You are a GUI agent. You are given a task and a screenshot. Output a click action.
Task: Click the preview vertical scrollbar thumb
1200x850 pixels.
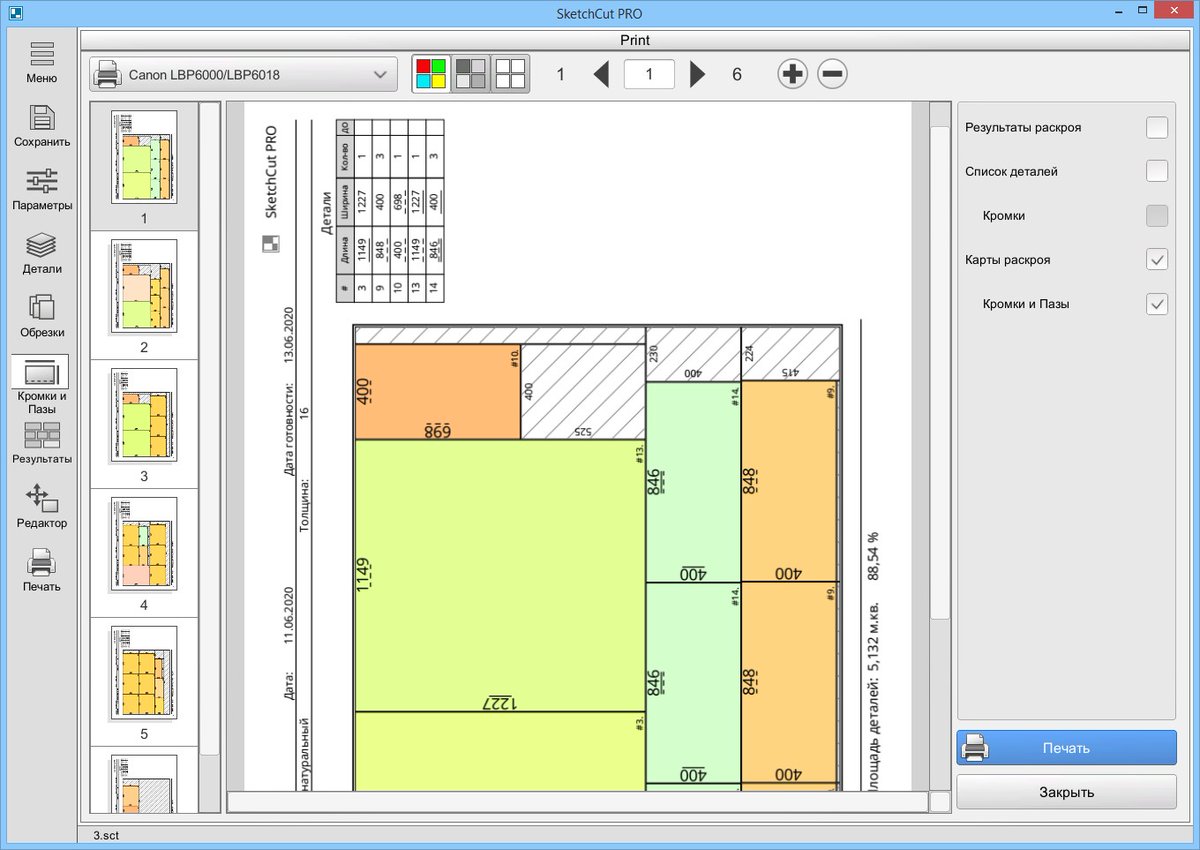[940, 370]
